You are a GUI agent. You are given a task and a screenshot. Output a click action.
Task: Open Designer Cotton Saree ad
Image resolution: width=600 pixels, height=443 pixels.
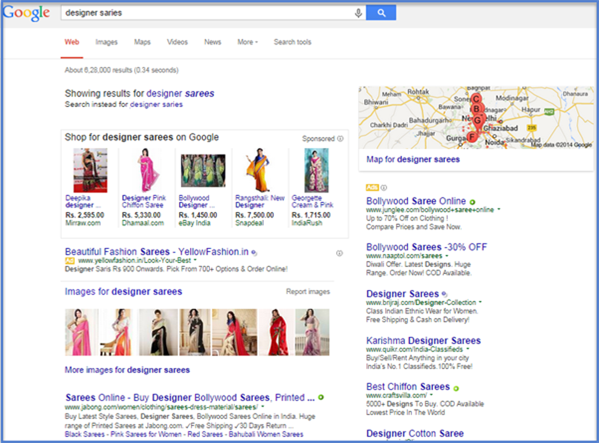tap(415, 433)
